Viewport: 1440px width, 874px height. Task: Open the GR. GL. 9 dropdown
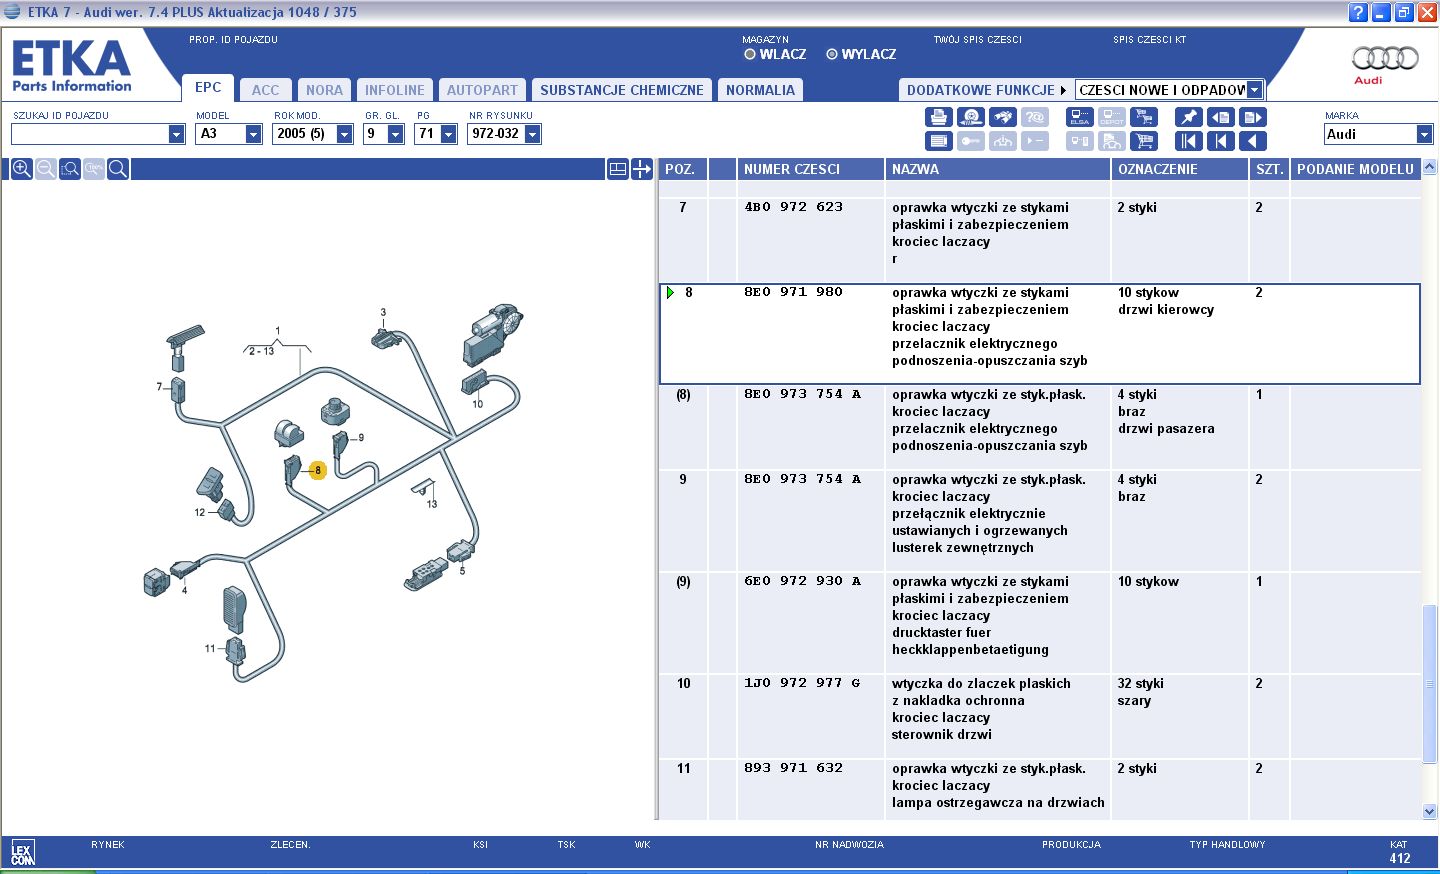[396, 134]
